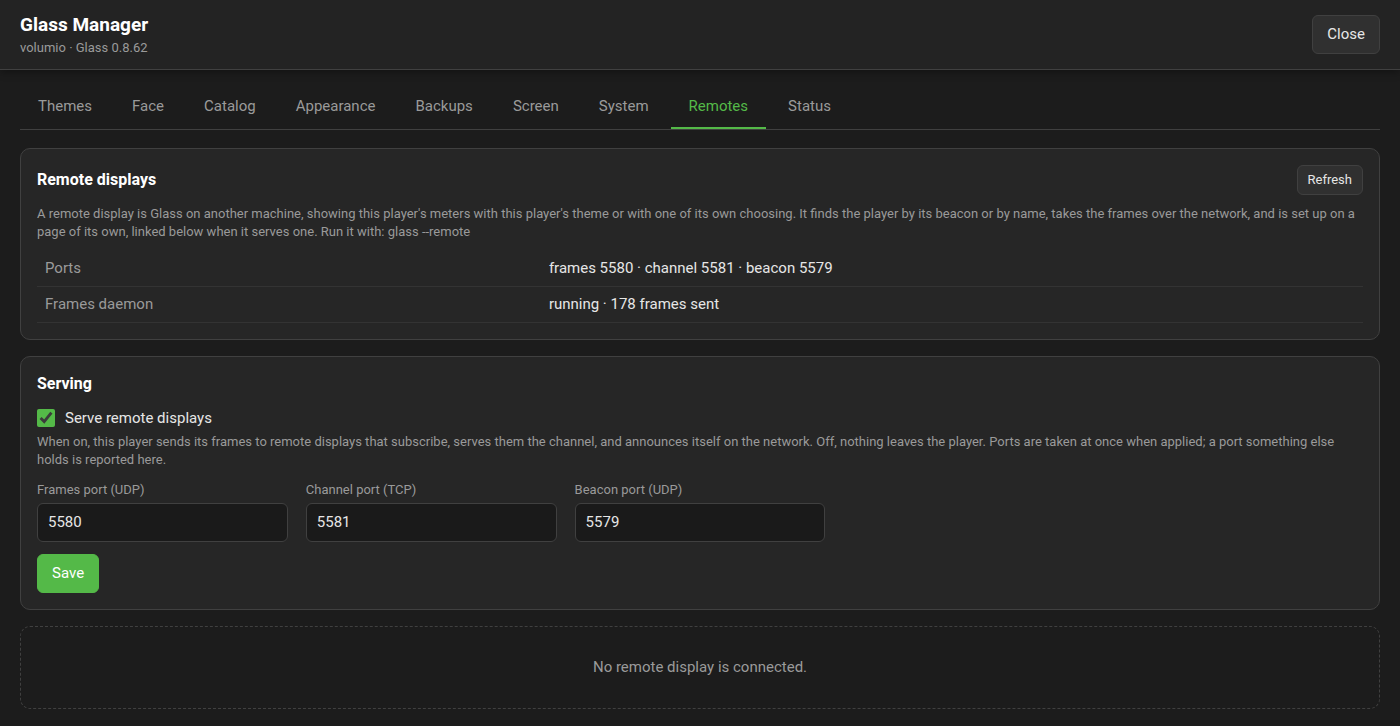The image size is (1400, 726).
Task: Close the Glass Manager
Action: pyautogui.click(x=1346, y=34)
